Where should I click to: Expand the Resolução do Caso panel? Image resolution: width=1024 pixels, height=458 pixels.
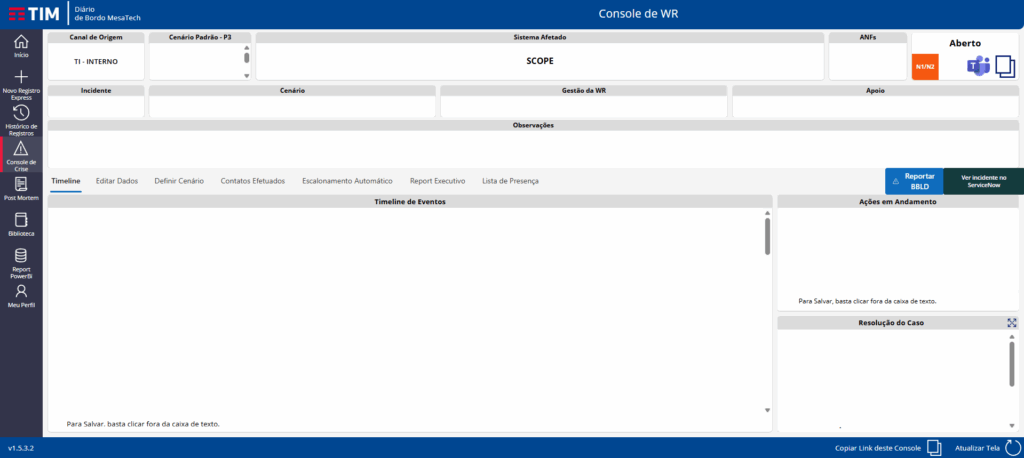pos(1012,323)
